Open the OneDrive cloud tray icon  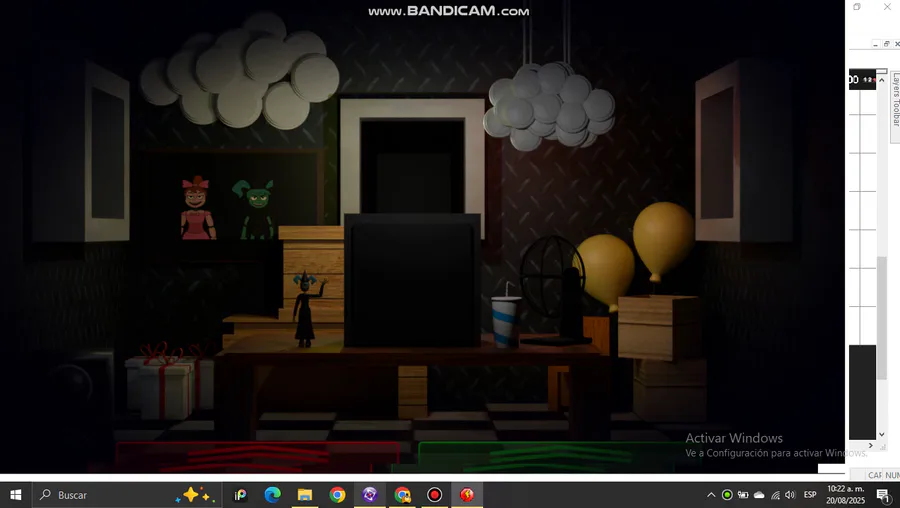coord(759,495)
